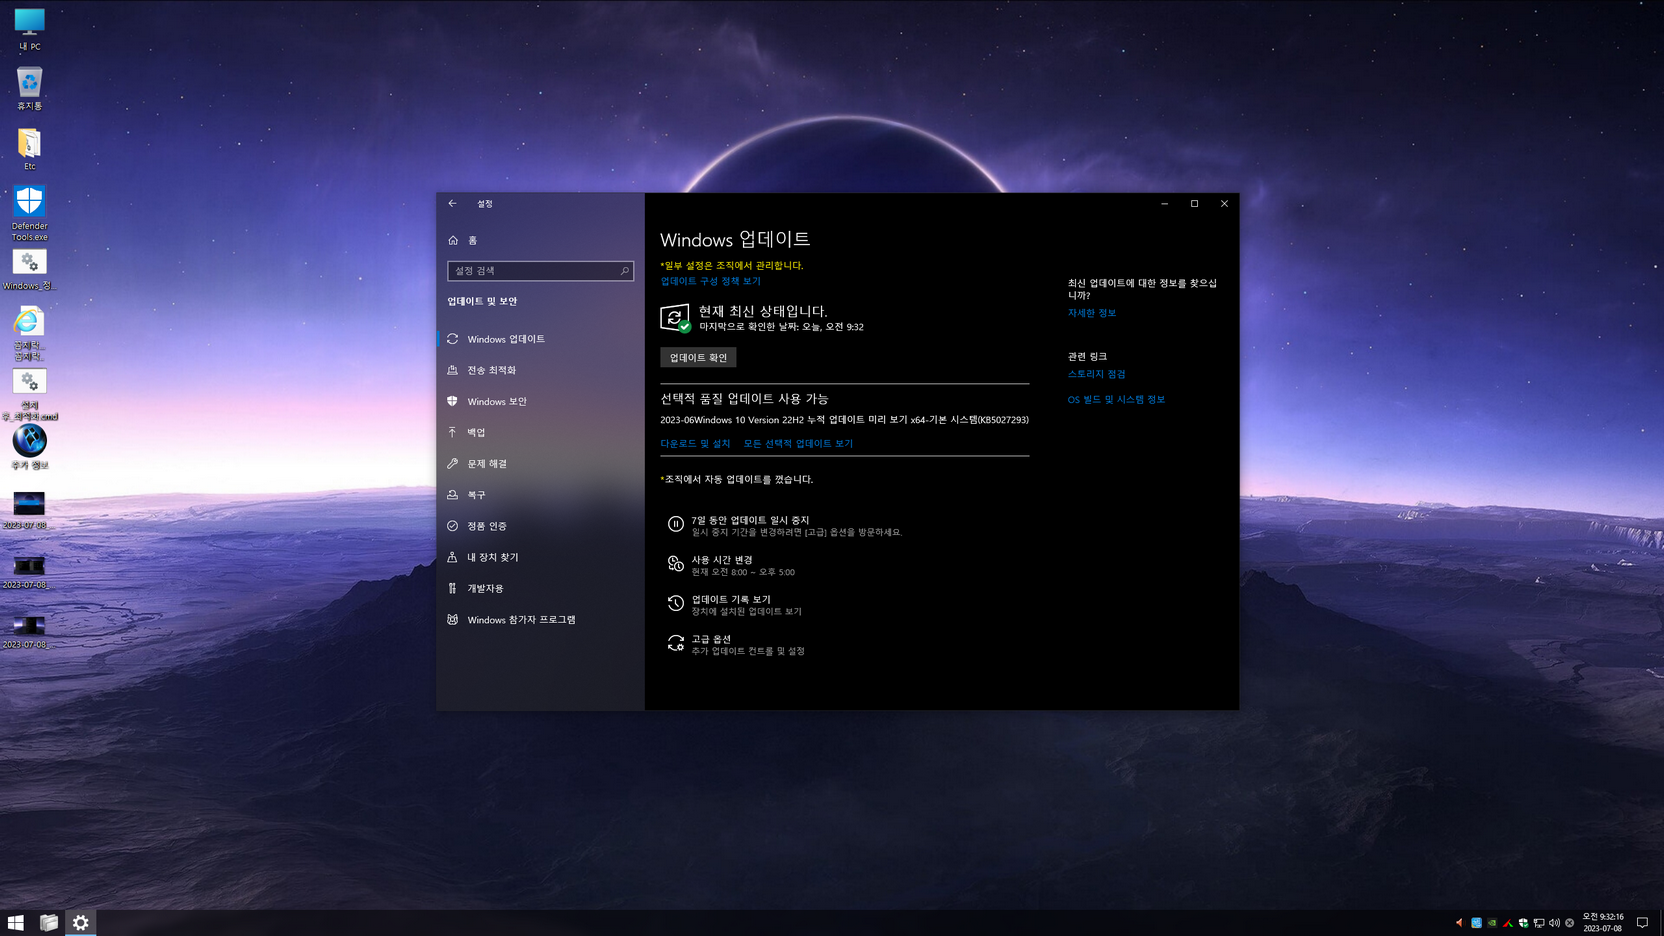This screenshot has width=1664, height=936.
Task: Click the volume tray icon
Action: click(1554, 923)
